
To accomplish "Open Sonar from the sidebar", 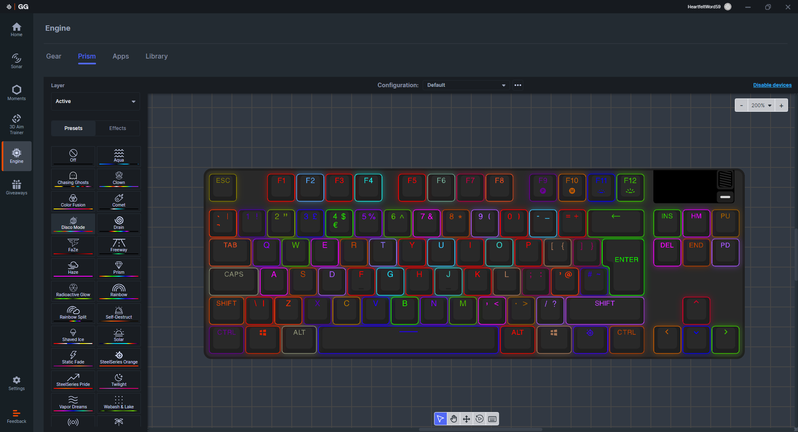I will 16,61.
